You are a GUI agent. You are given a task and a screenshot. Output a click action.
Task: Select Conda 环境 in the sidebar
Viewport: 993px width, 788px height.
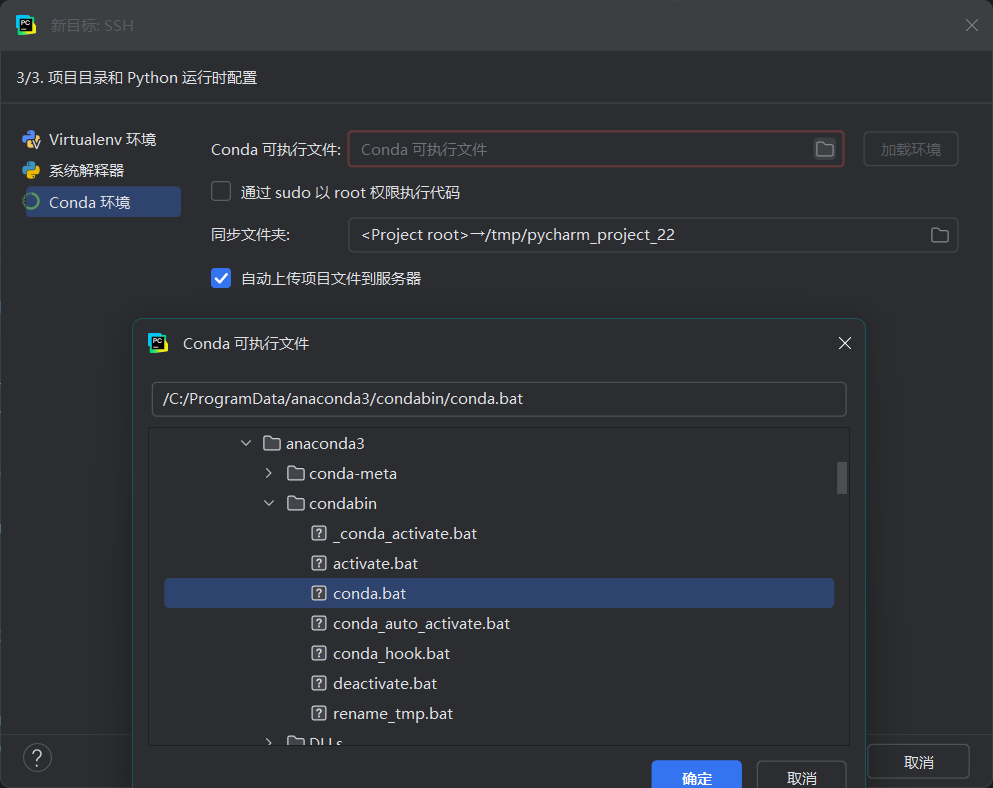coord(103,201)
